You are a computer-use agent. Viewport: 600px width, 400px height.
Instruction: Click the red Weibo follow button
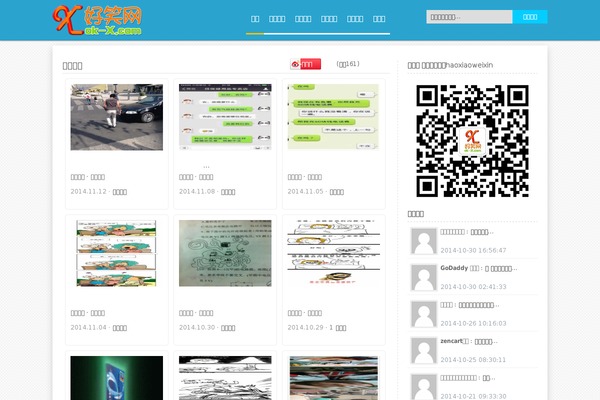coord(305,64)
